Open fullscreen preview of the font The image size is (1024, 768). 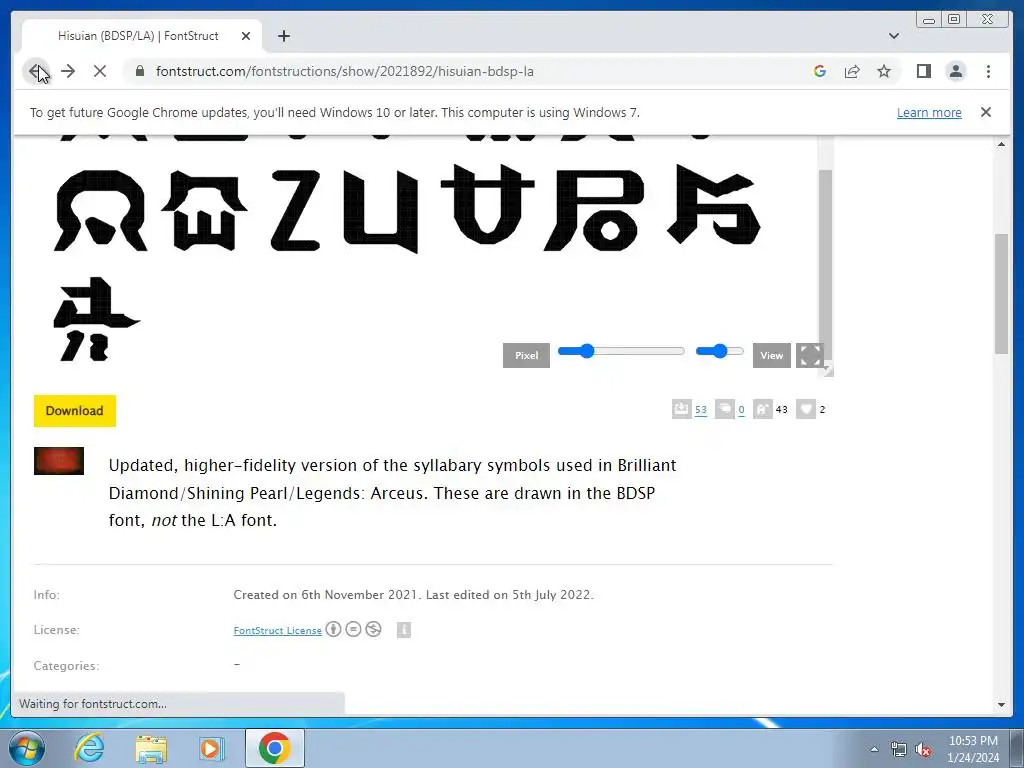[809, 355]
